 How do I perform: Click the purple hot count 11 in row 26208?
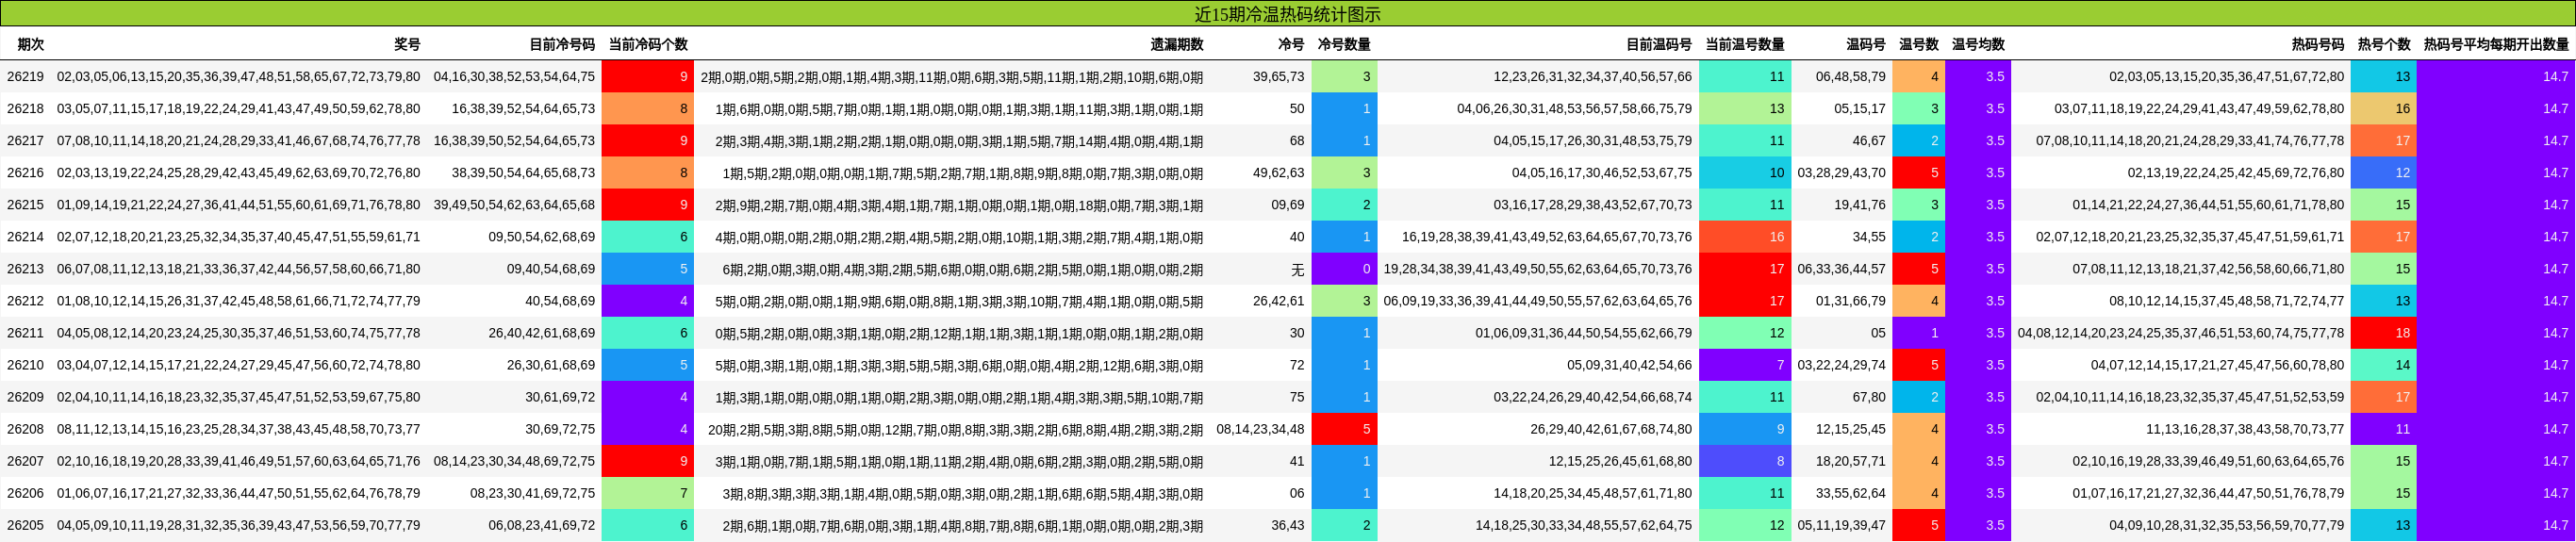coord(2384,429)
